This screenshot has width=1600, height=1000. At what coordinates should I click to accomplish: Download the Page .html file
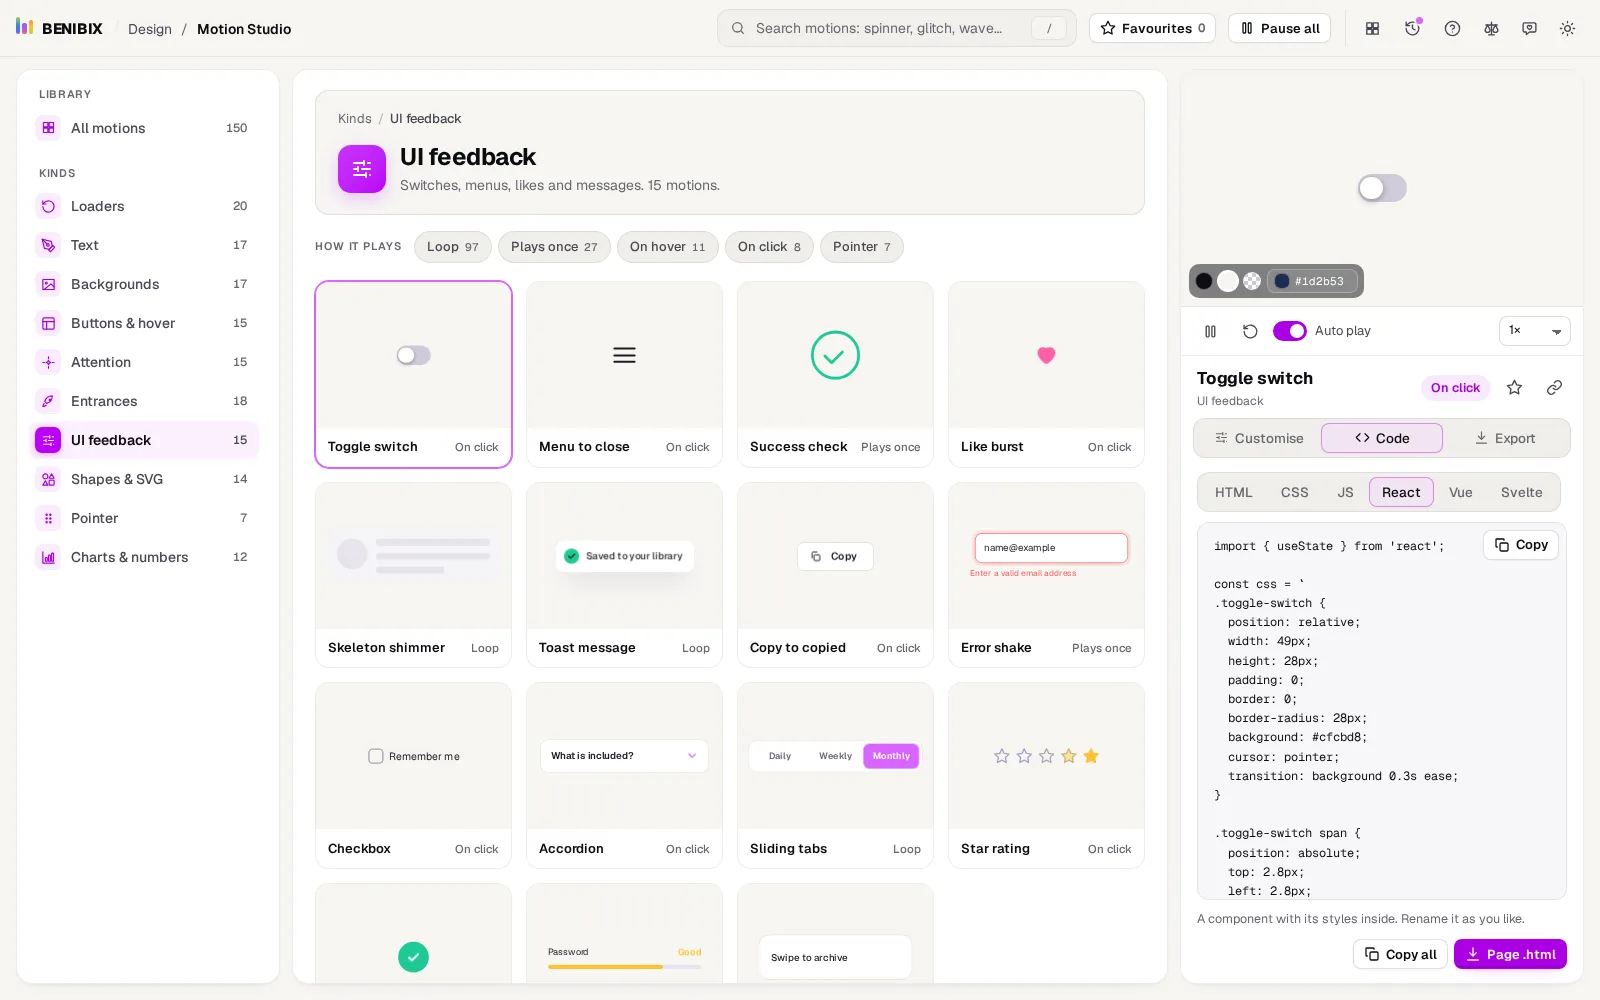coord(1510,954)
